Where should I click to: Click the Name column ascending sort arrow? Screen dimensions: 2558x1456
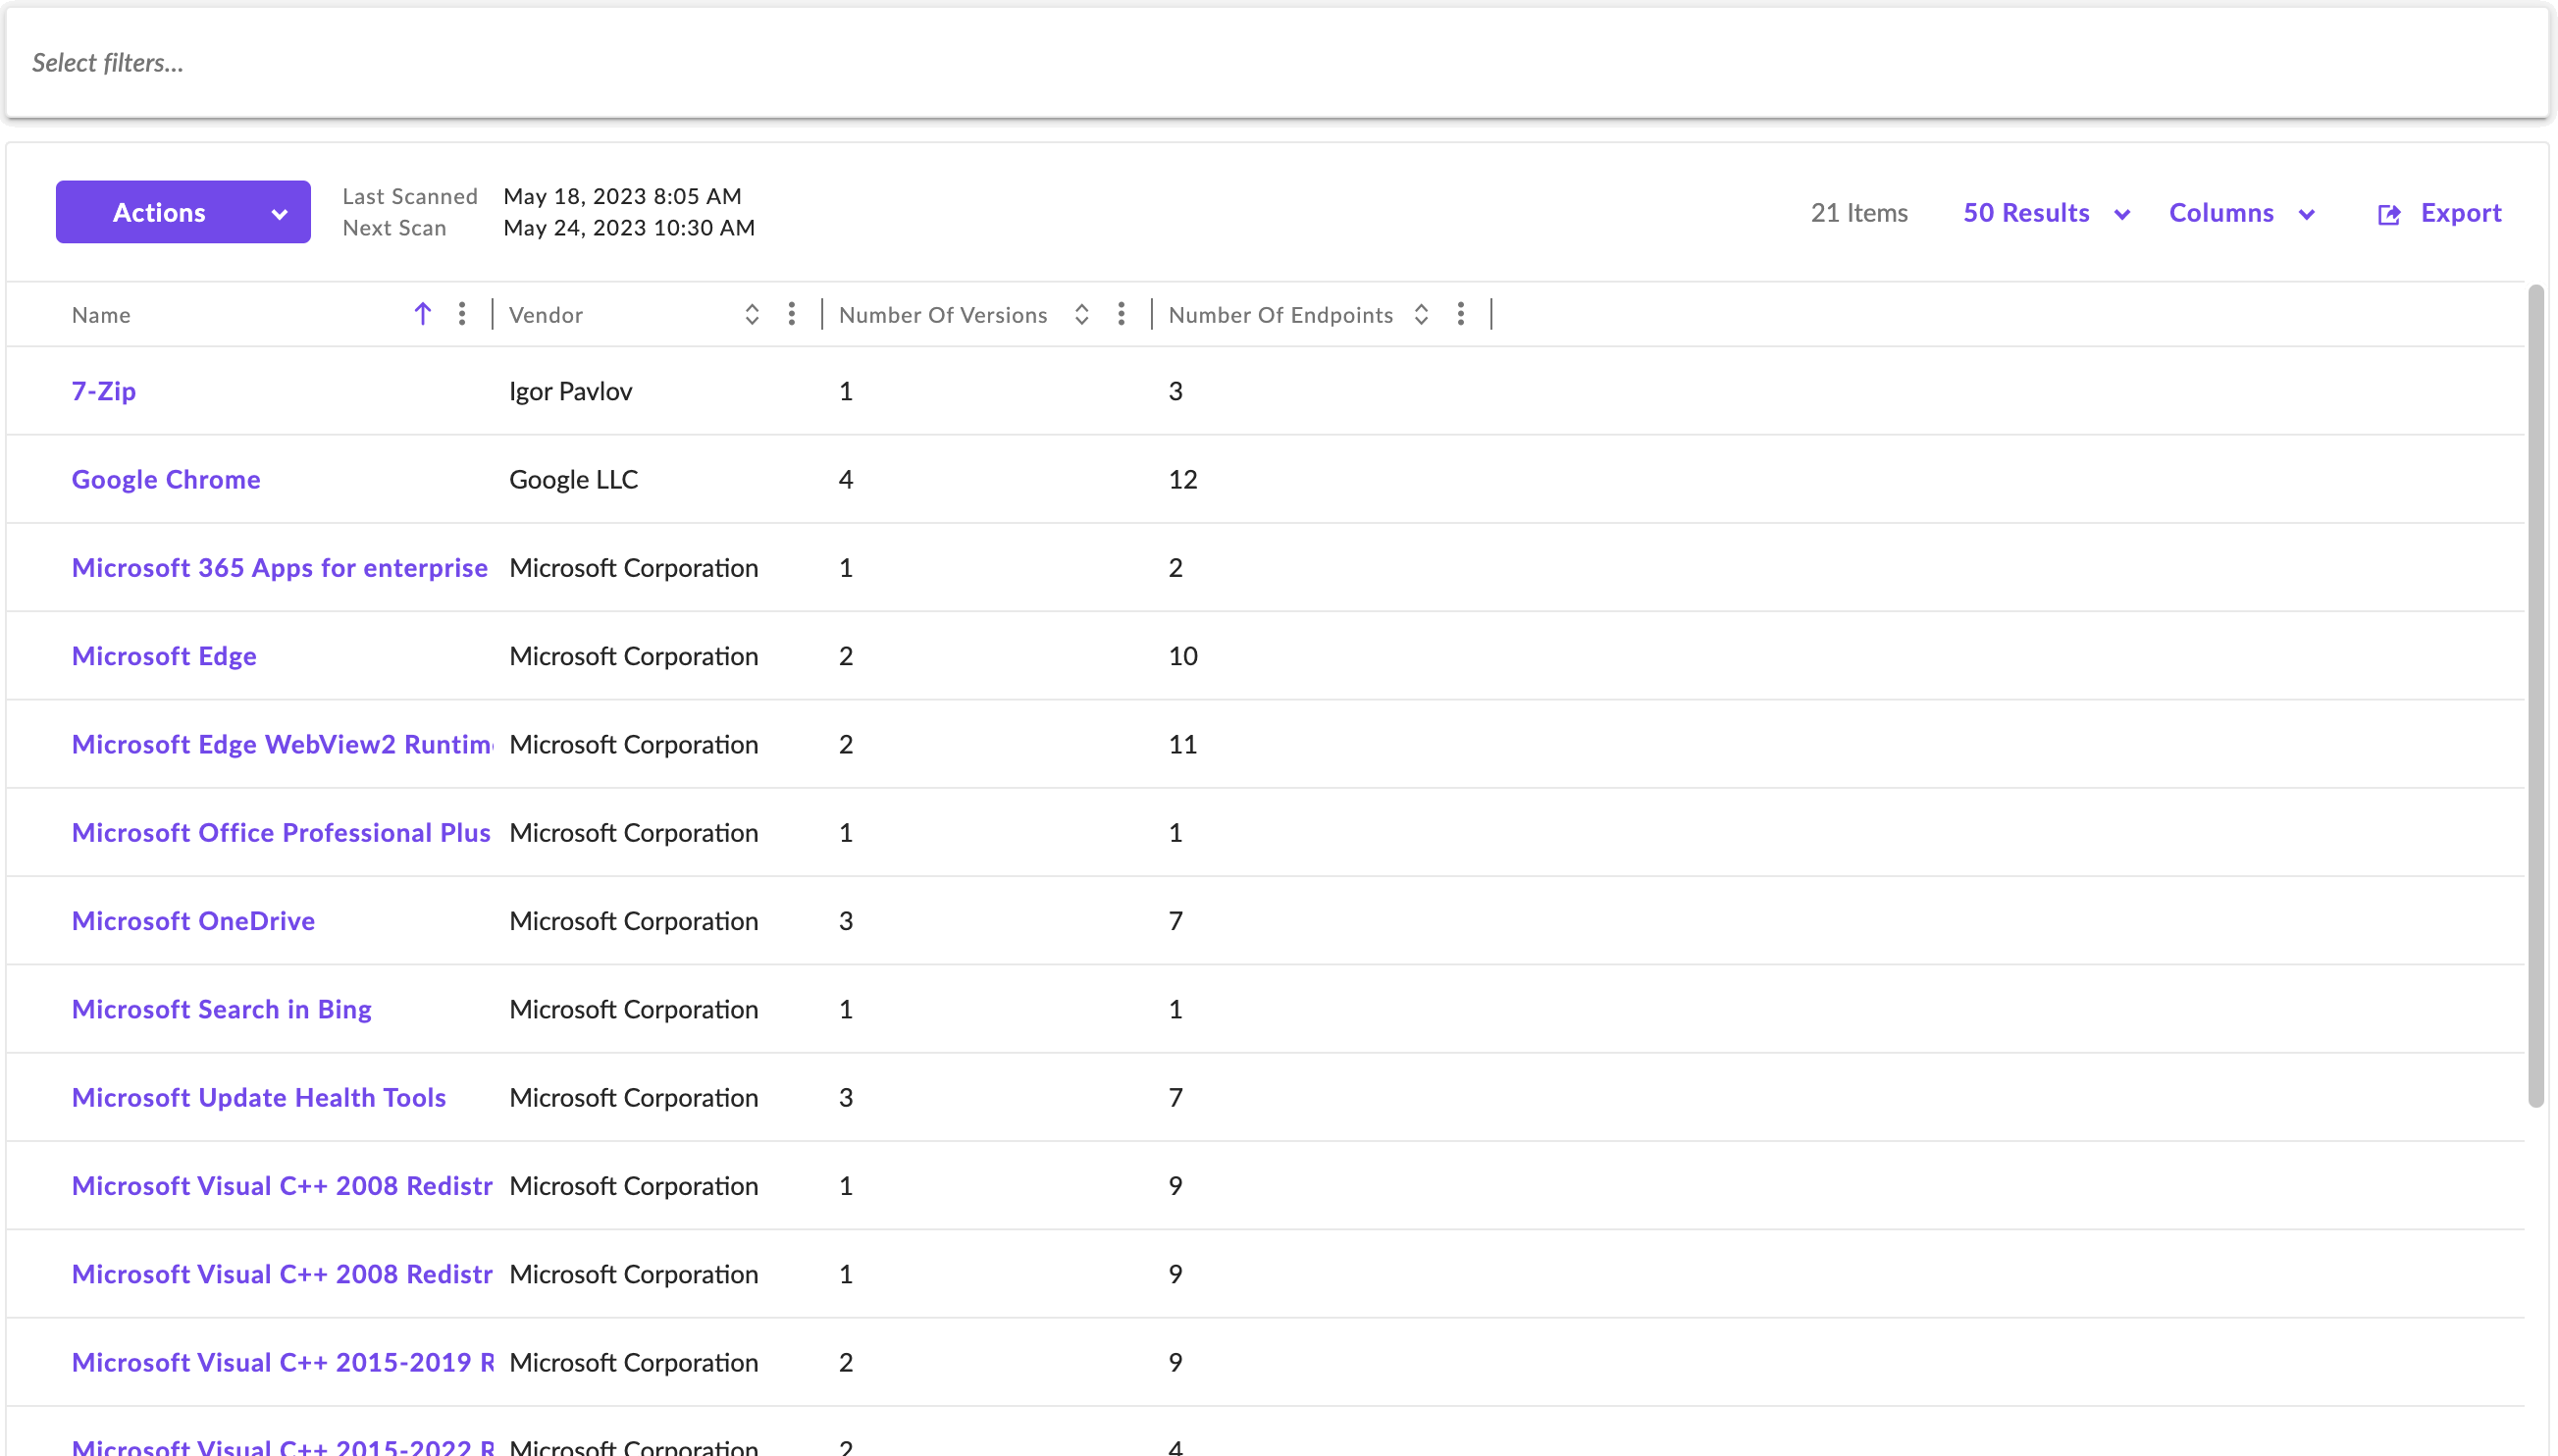(x=422, y=314)
